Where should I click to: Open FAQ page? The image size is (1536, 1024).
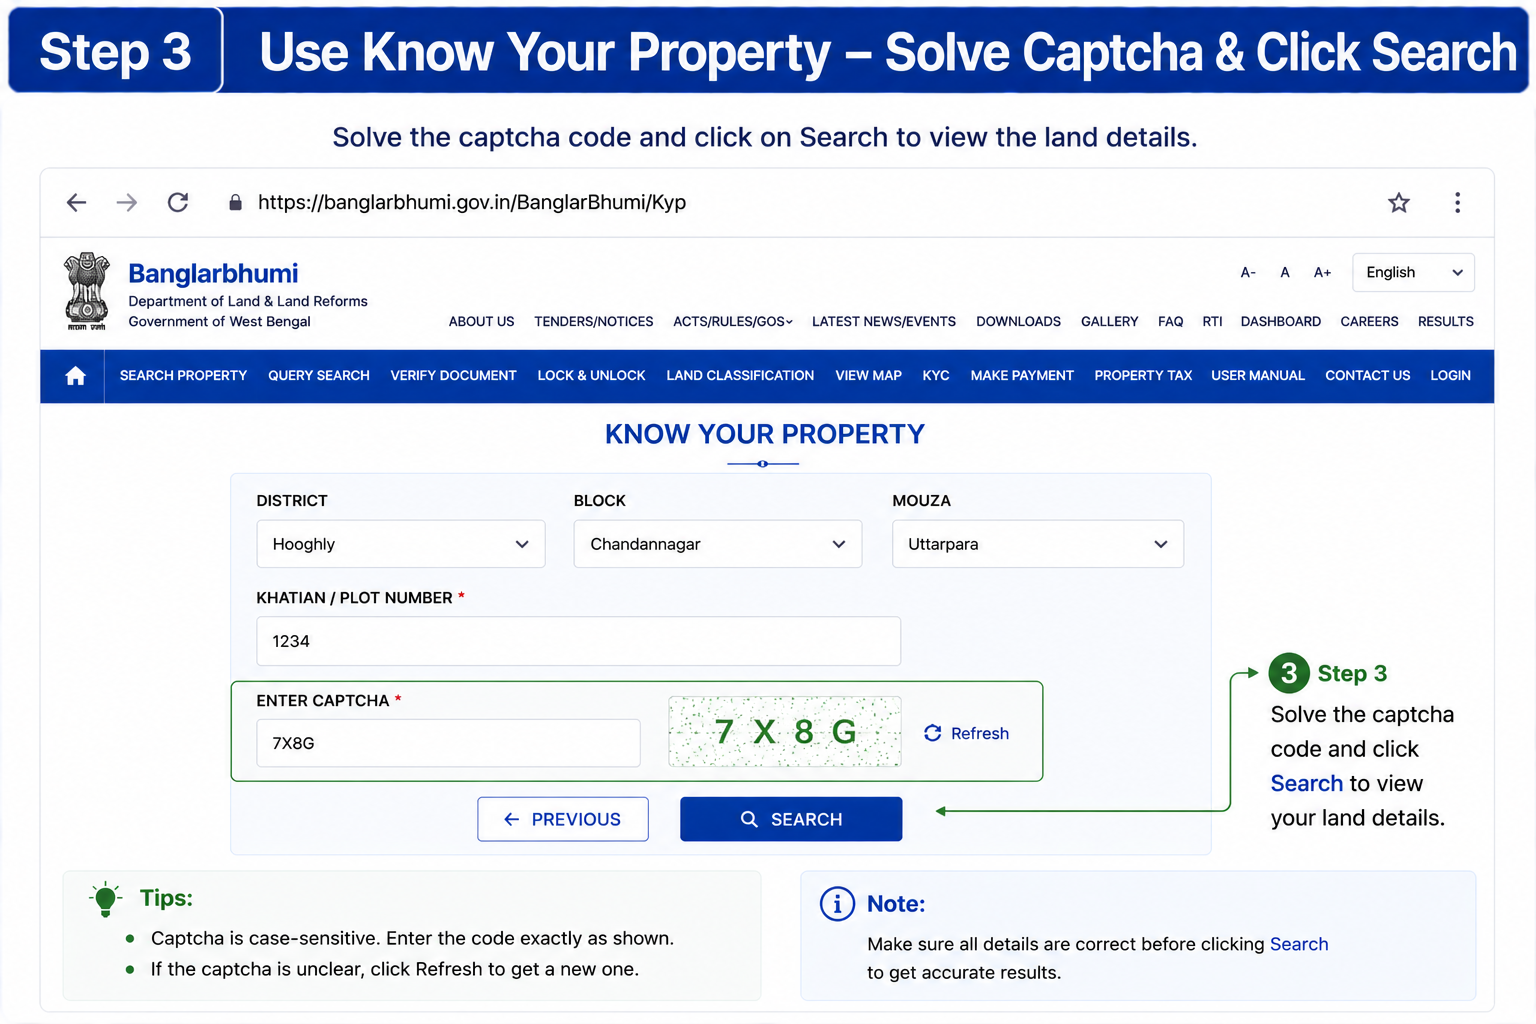point(1170,321)
